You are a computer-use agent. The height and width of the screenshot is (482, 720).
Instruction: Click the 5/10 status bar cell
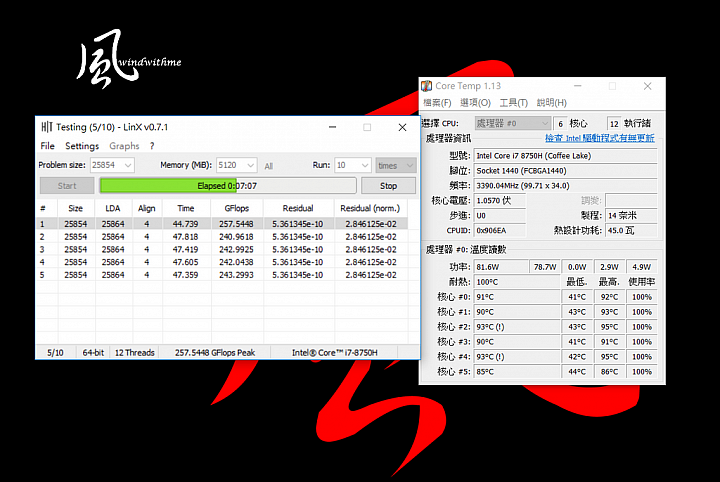click(x=56, y=353)
